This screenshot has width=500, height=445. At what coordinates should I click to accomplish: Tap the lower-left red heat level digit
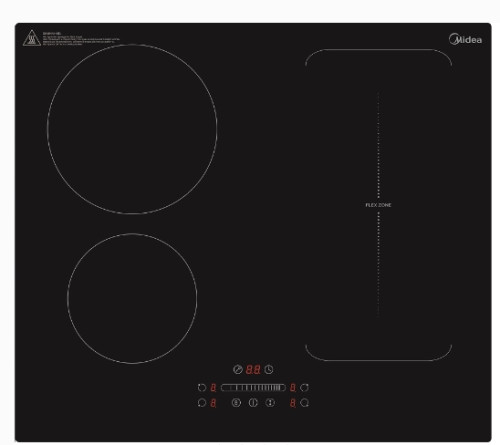click(x=213, y=403)
